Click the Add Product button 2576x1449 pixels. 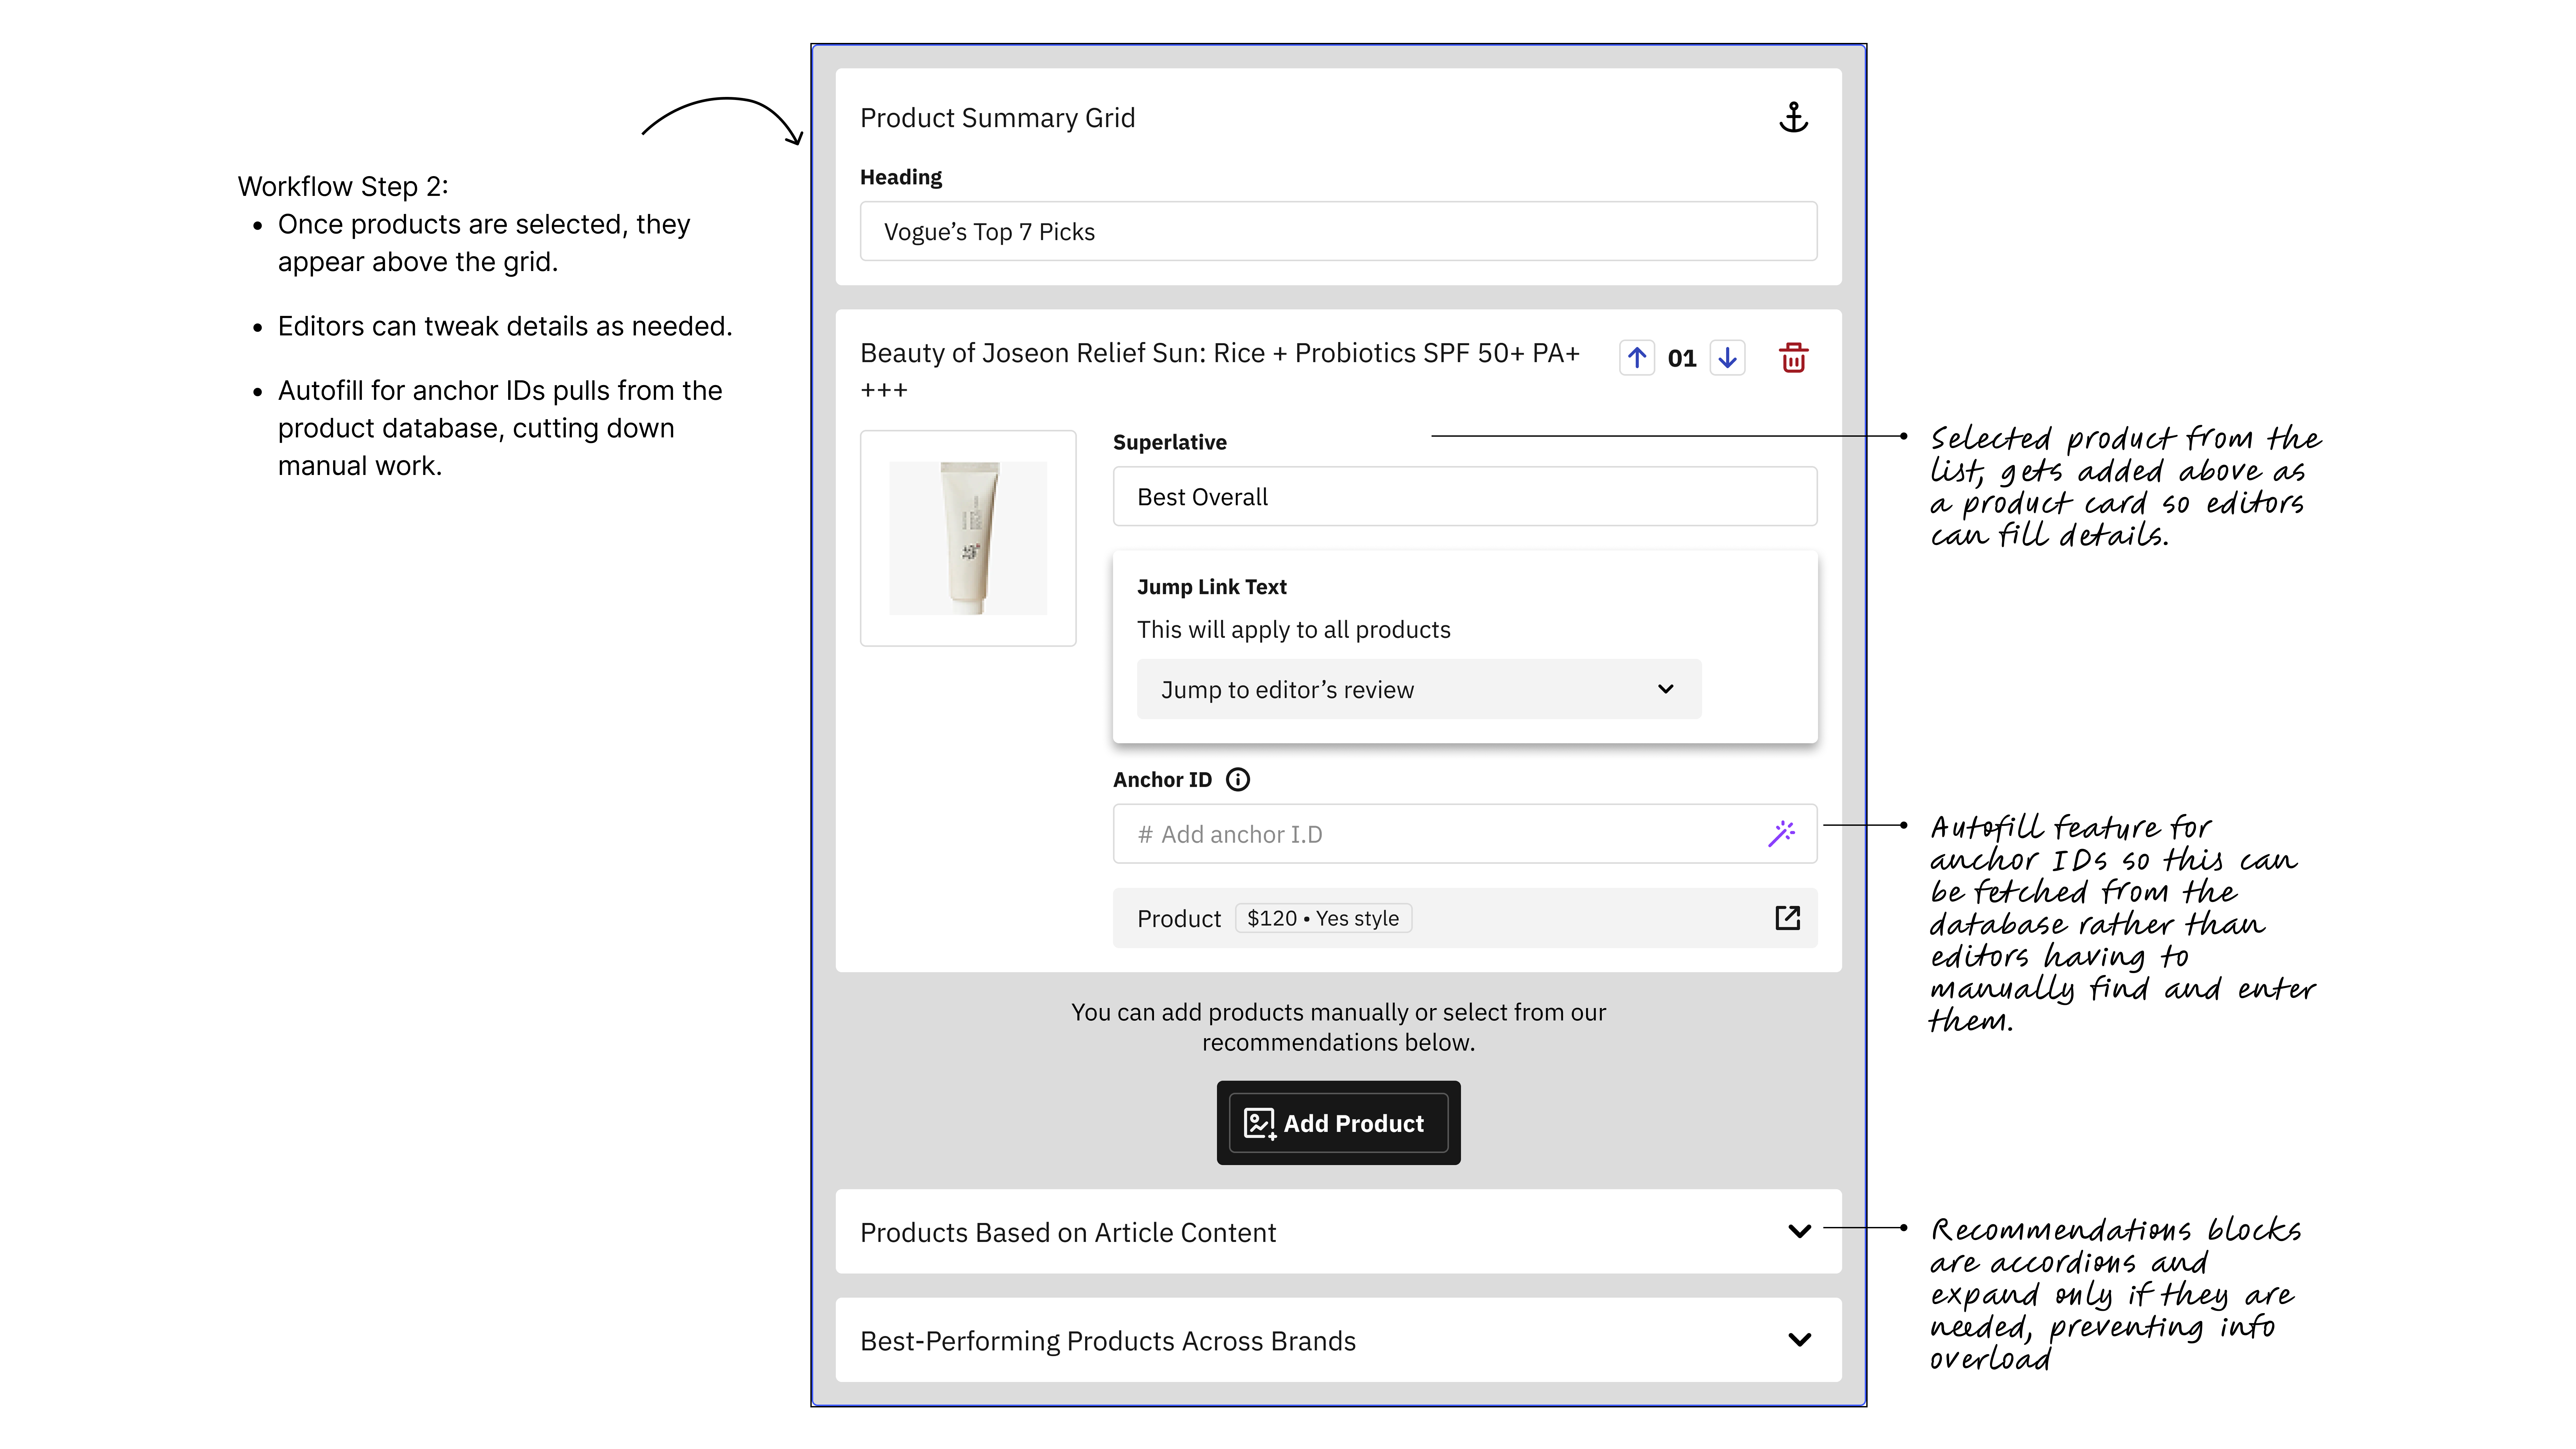tap(1338, 1123)
